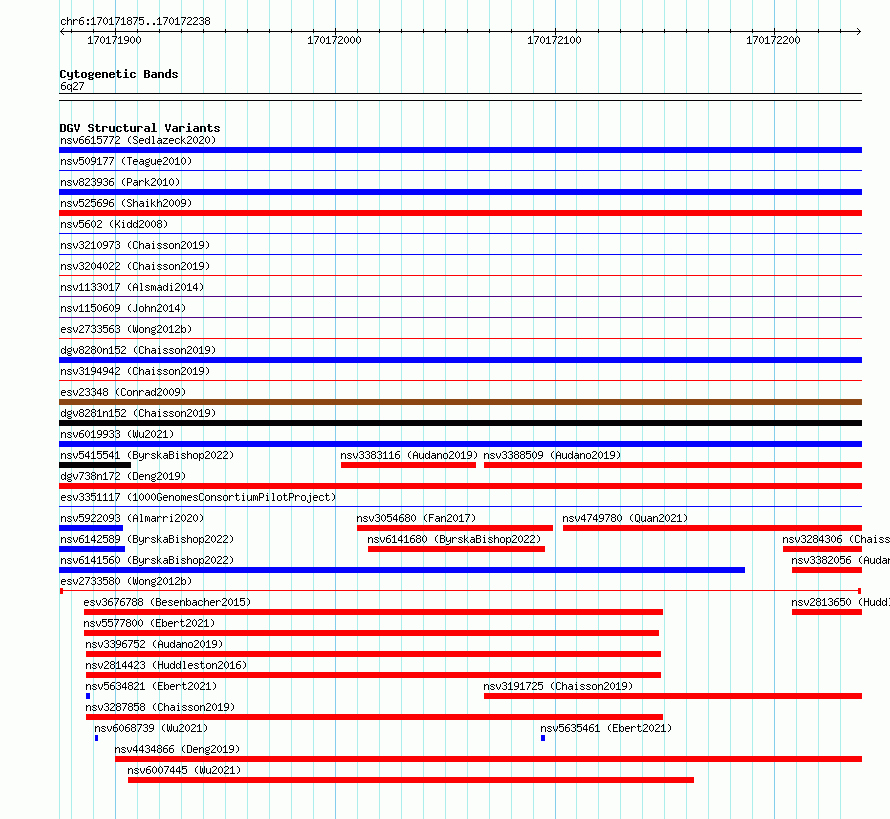This screenshot has height=819, width=890.
Task: Click the red nsv3383116 variant bar
Action: [408, 465]
